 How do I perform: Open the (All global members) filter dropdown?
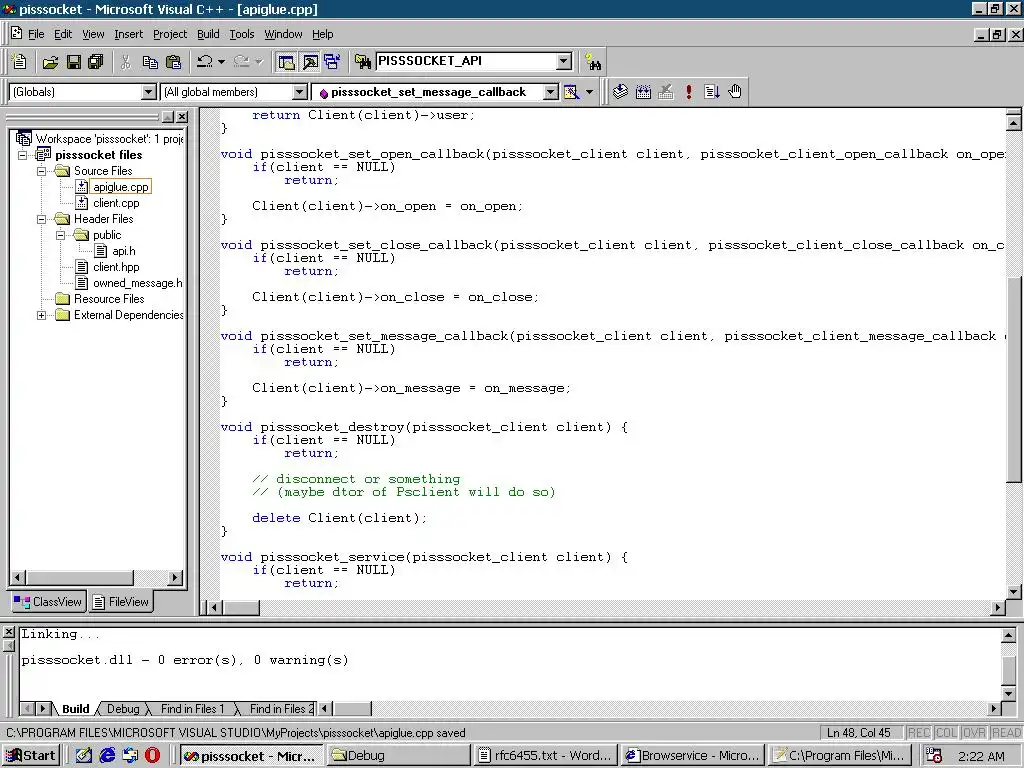[x=299, y=92]
